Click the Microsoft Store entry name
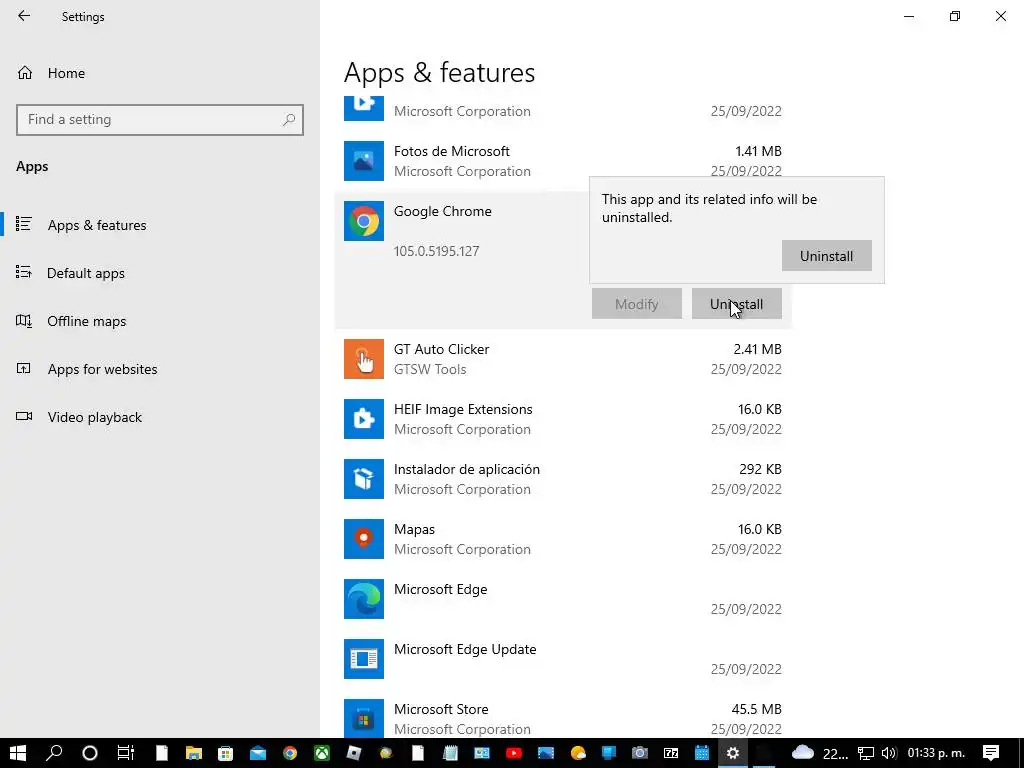Viewport: 1024px width, 768px height. point(441,709)
